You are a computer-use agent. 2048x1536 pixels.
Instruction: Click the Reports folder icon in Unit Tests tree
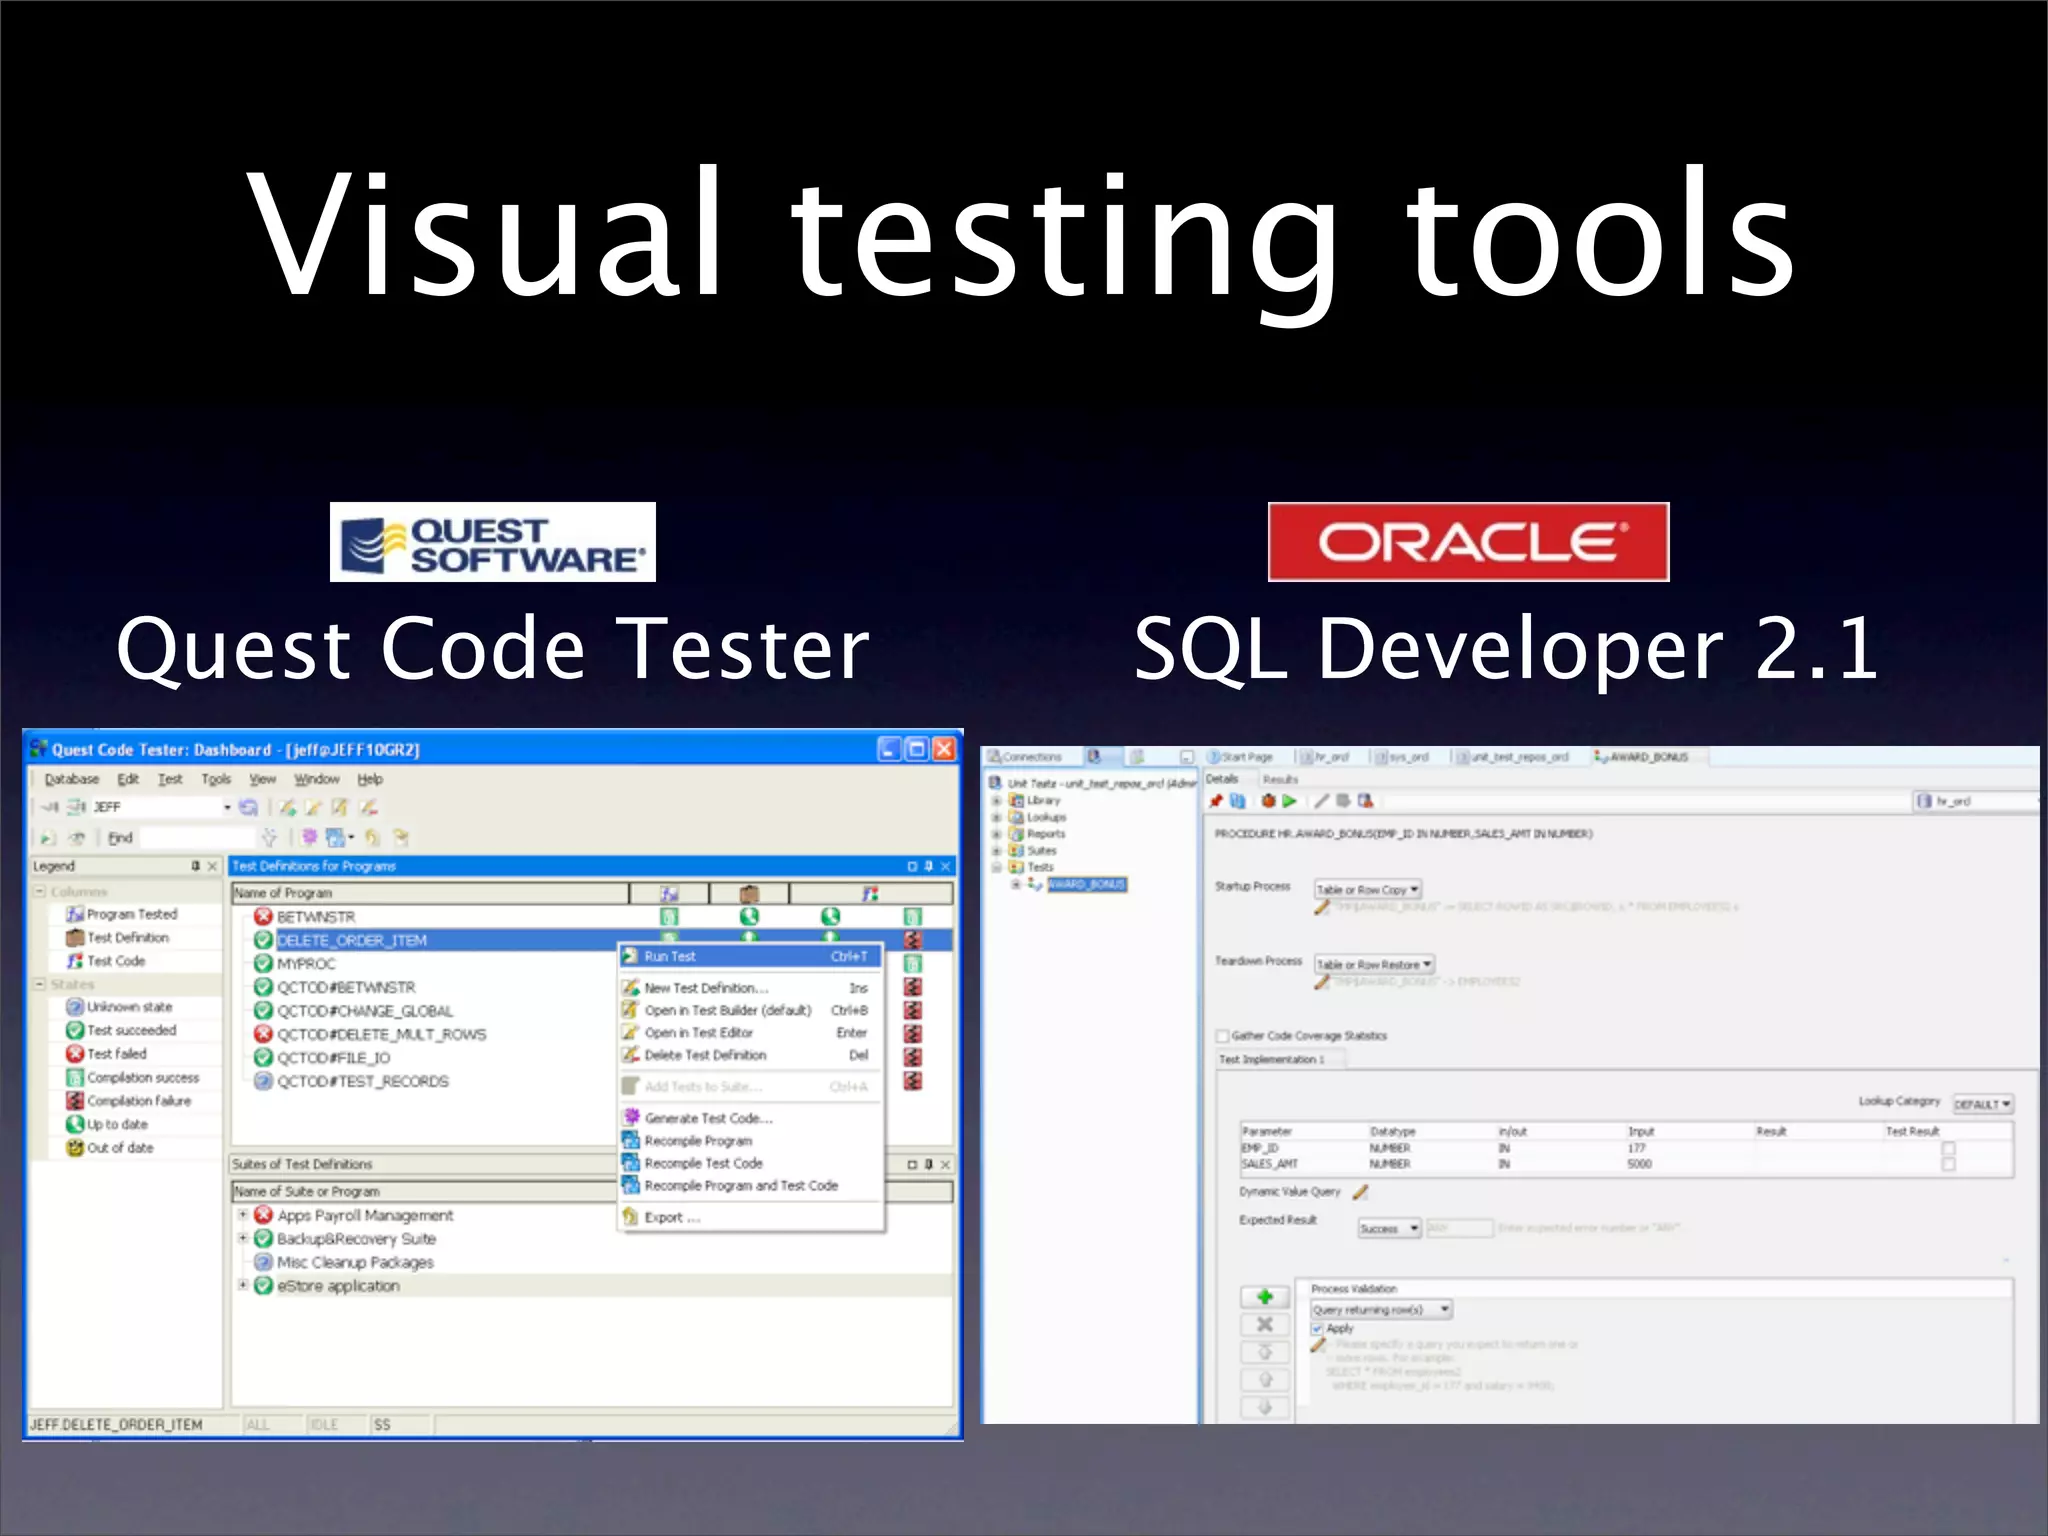coord(1016,834)
